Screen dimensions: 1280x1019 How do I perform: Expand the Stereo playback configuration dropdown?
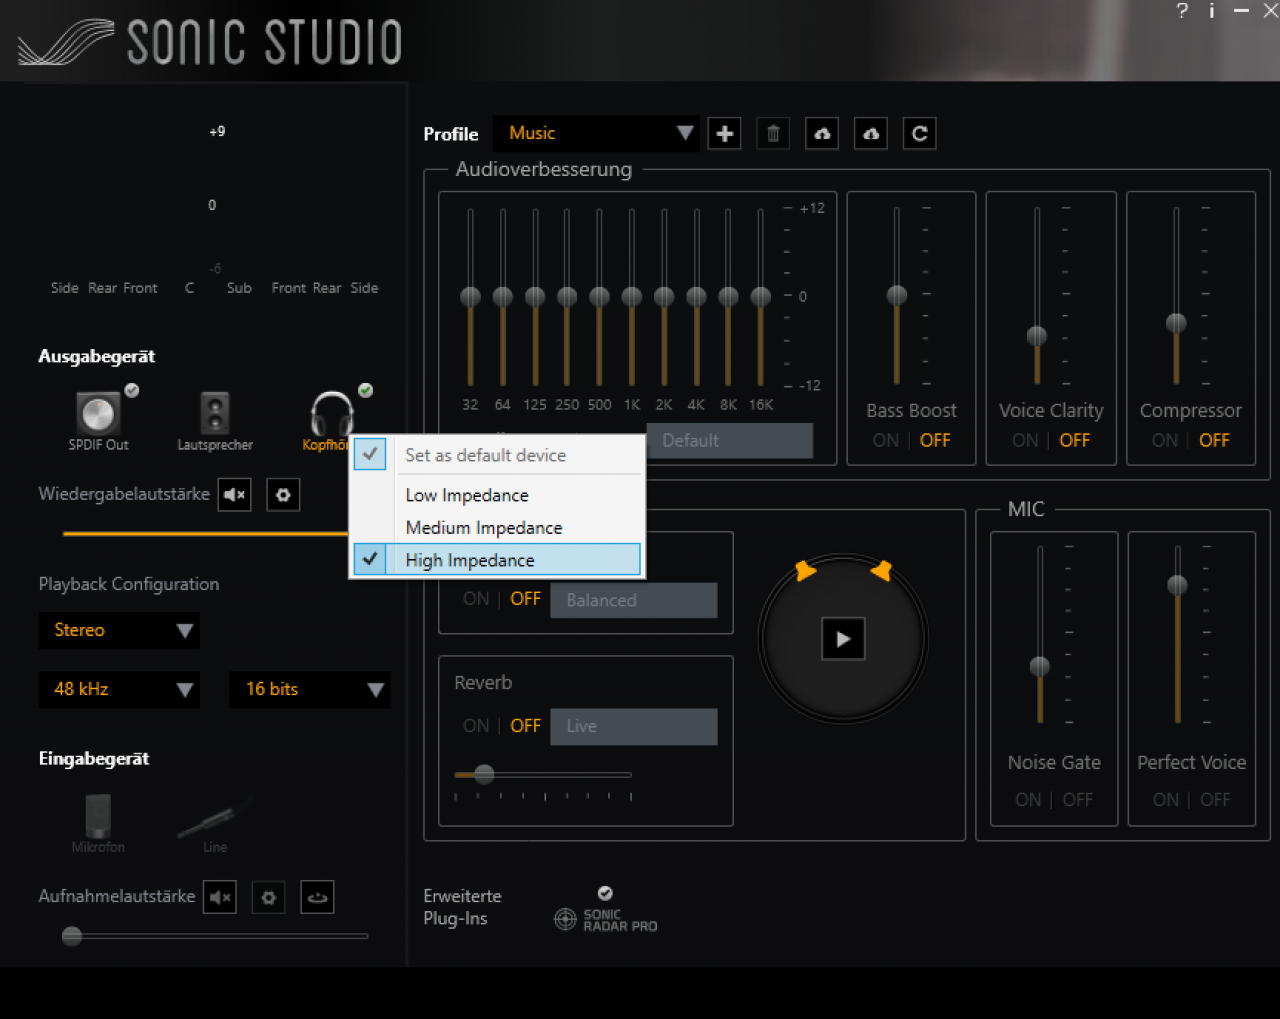(119, 630)
